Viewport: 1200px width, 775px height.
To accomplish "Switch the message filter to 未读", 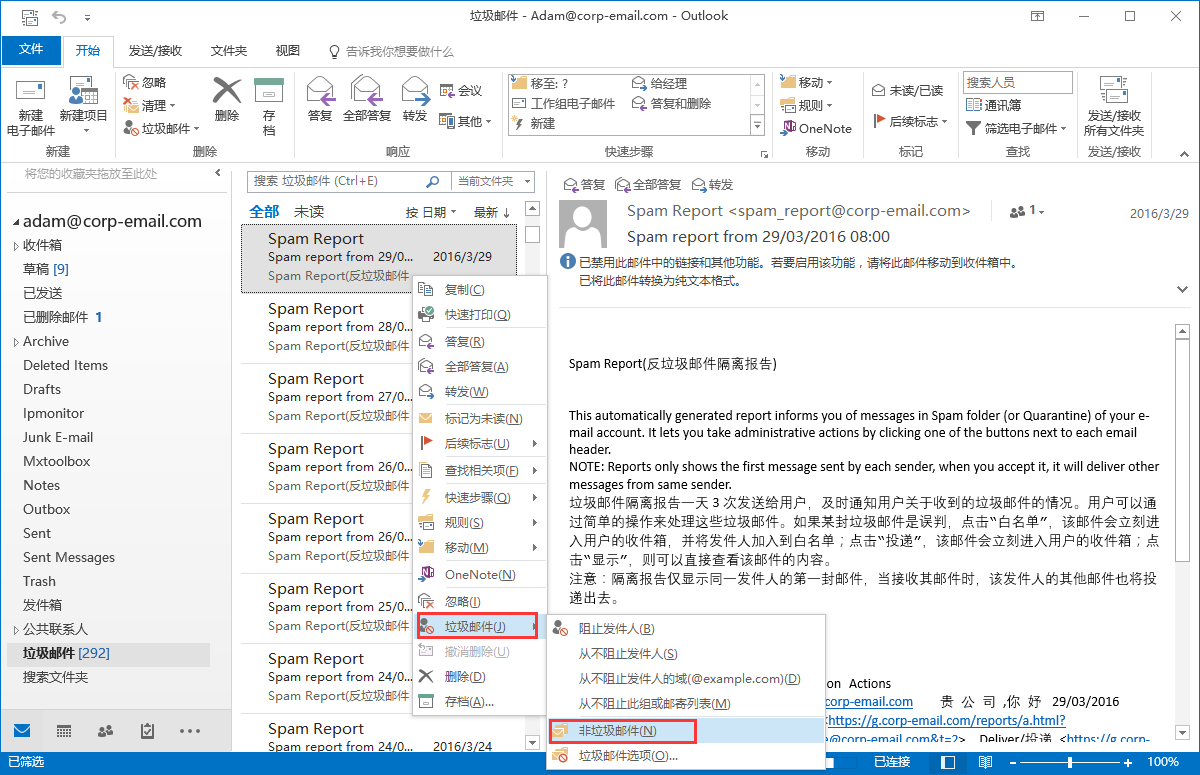I will click(x=309, y=212).
